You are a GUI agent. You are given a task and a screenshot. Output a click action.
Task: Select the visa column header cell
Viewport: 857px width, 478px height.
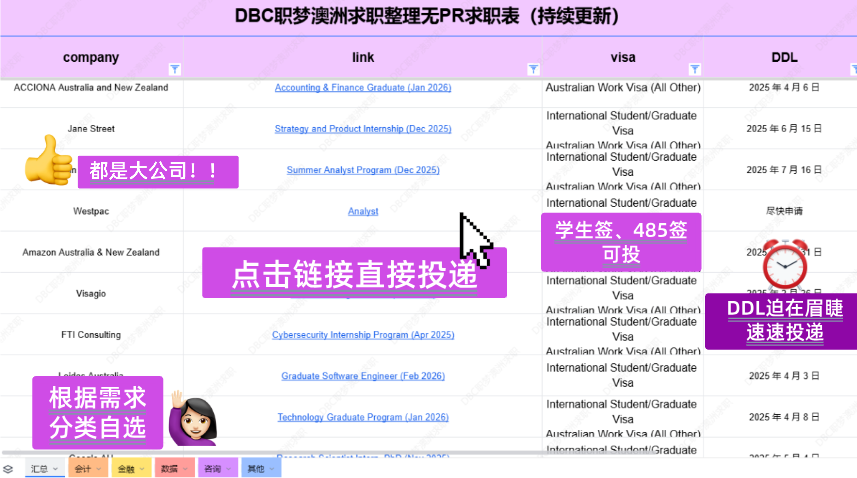623,58
